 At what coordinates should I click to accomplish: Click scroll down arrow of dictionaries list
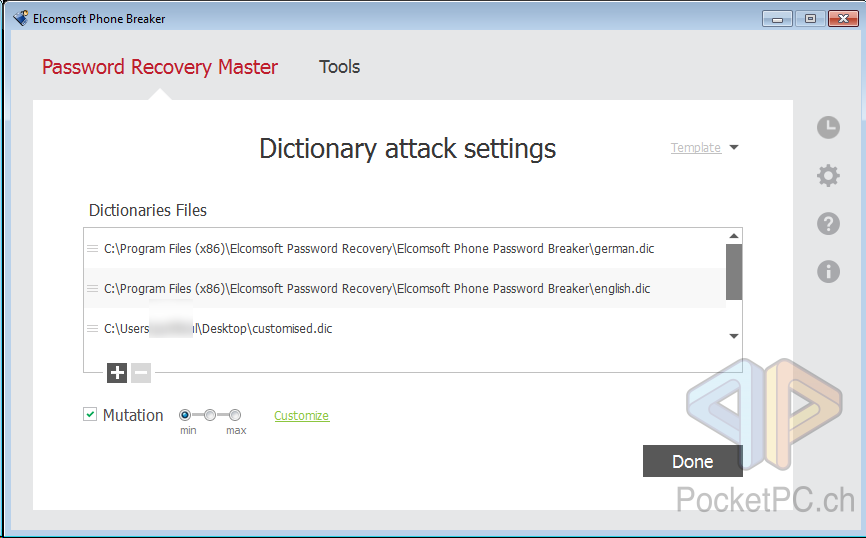[x=733, y=336]
